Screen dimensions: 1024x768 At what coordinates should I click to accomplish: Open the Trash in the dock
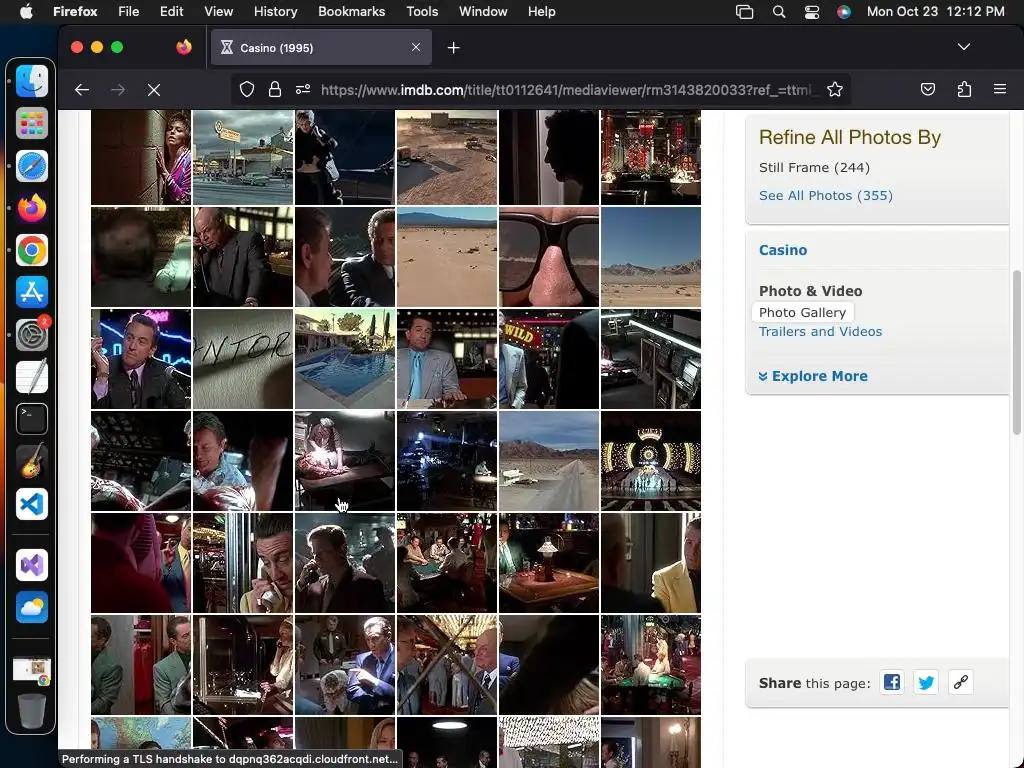click(x=32, y=711)
